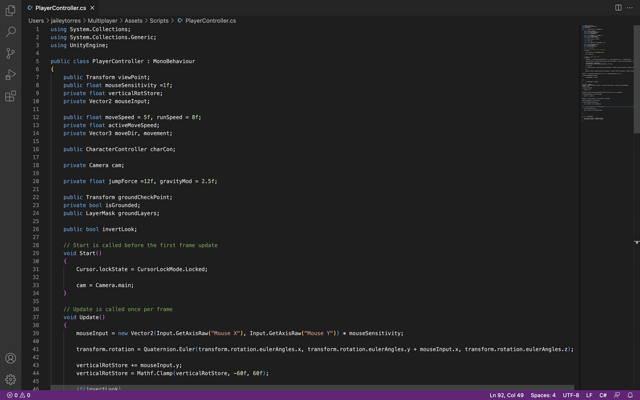Click 'Camera.main' on line 33
Image resolution: width=640 pixels, height=400 pixels.
click(113, 285)
